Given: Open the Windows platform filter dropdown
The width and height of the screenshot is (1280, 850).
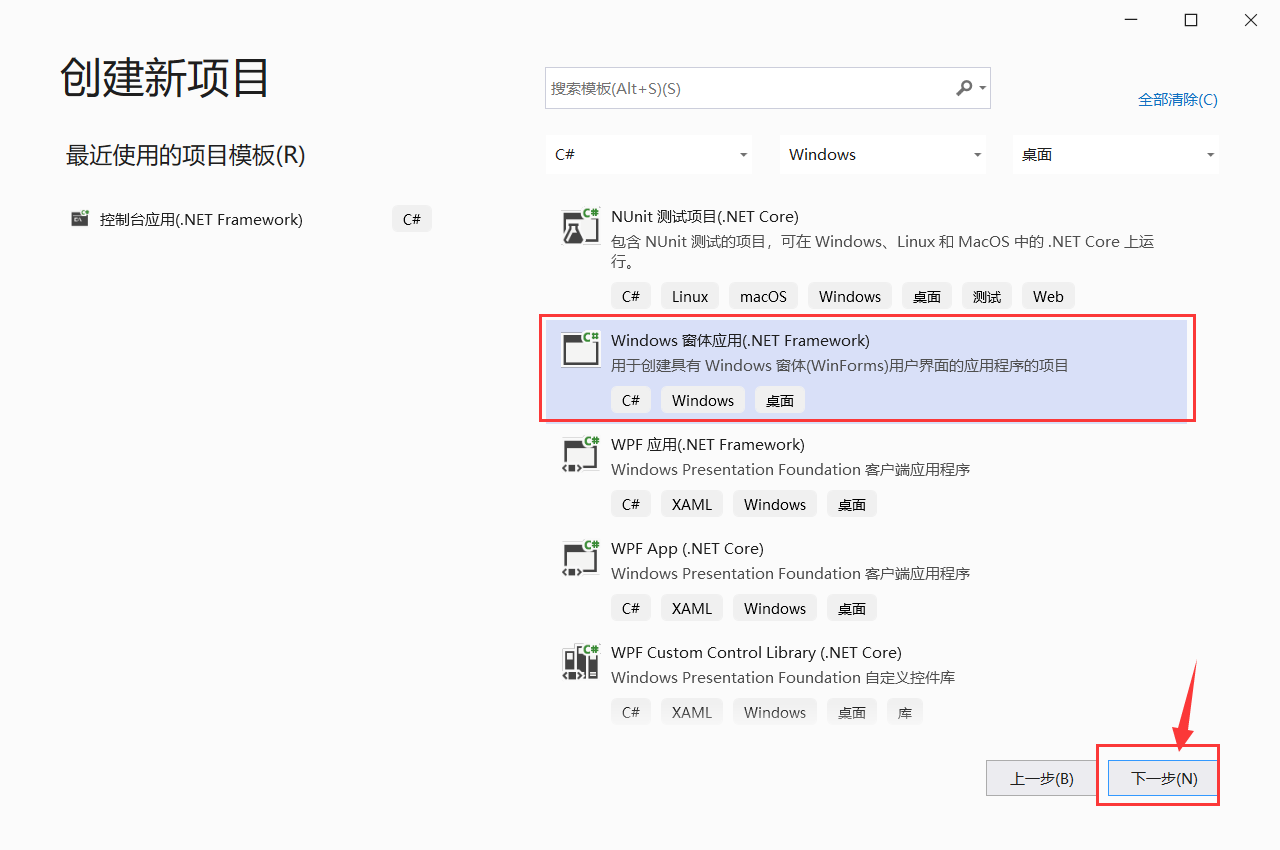Looking at the screenshot, I should point(883,154).
